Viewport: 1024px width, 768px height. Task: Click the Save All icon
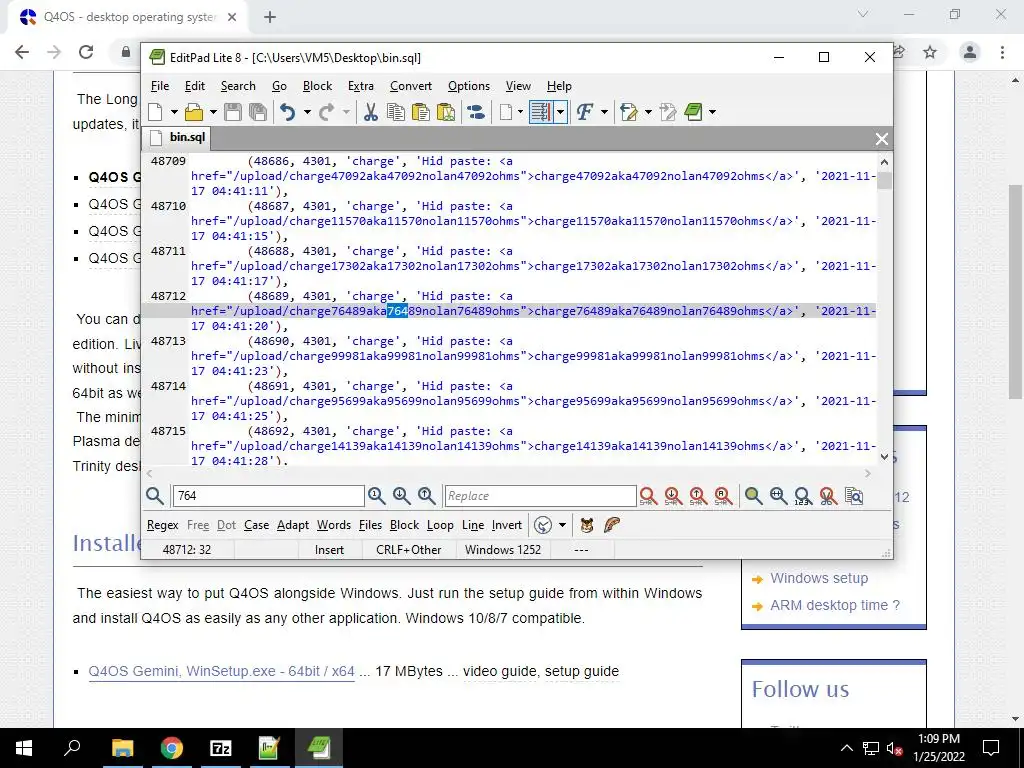tap(258, 112)
